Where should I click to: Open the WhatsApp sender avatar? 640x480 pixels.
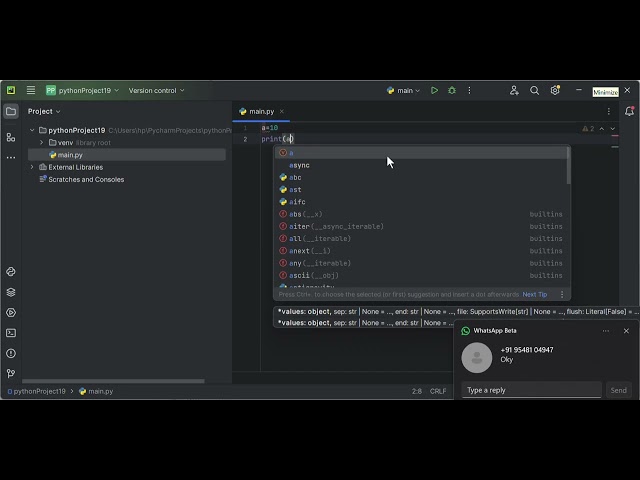(x=477, y=358)
